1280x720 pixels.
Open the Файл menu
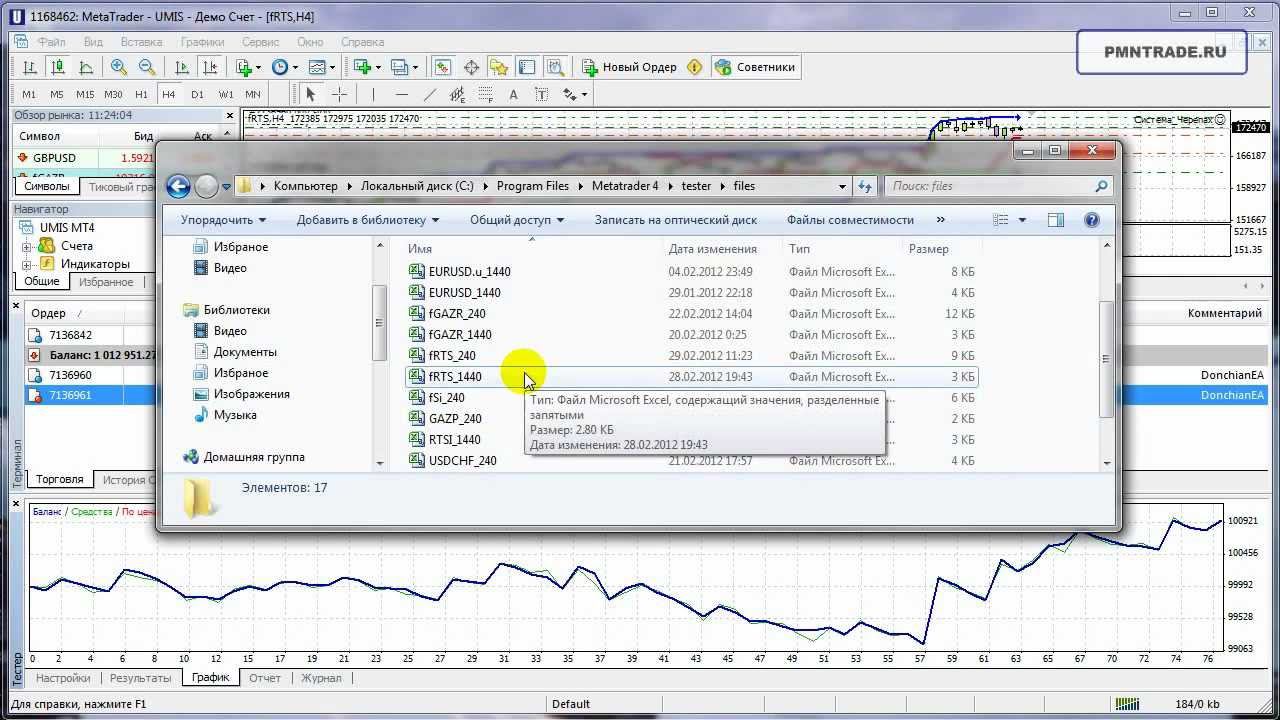(x=51, y=42)
